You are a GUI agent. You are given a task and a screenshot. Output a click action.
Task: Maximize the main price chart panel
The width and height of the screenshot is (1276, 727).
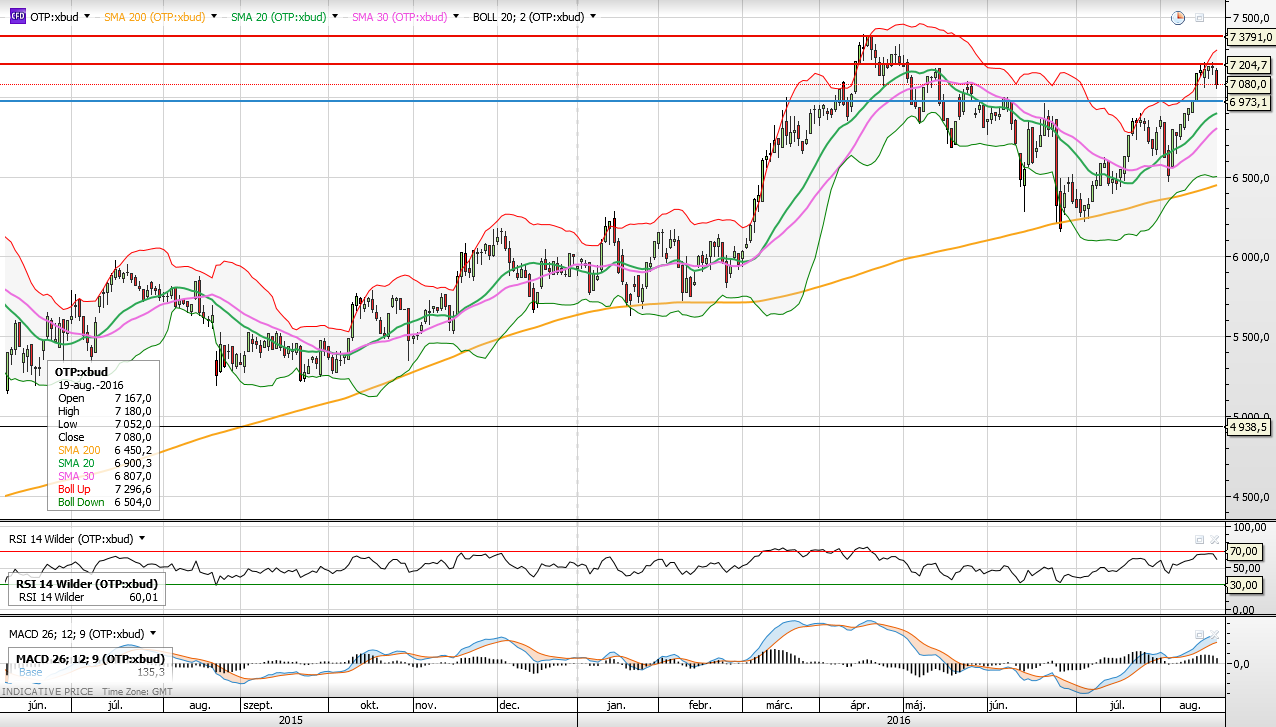tap(1200, 17)
